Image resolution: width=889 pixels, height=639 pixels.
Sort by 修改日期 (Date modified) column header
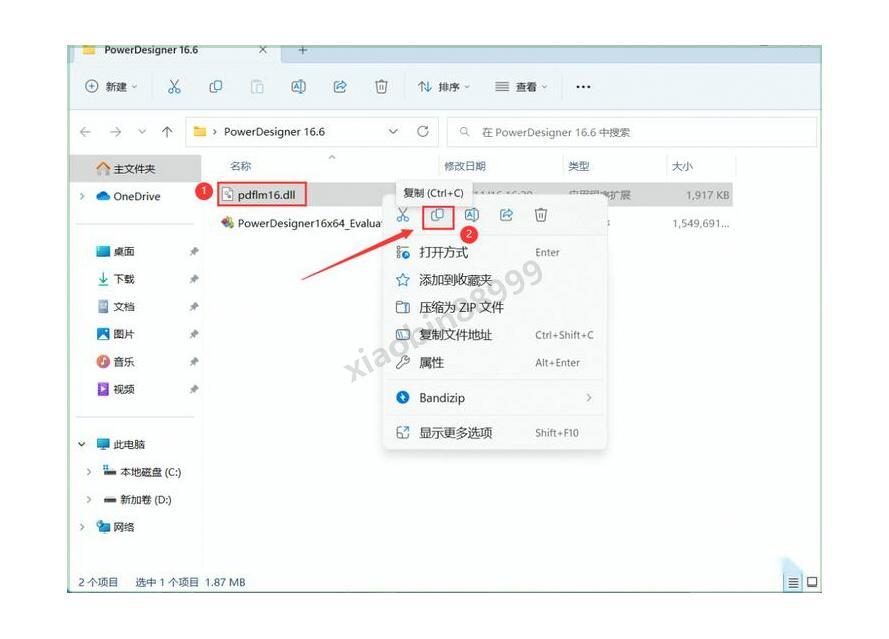click(465, 166)
